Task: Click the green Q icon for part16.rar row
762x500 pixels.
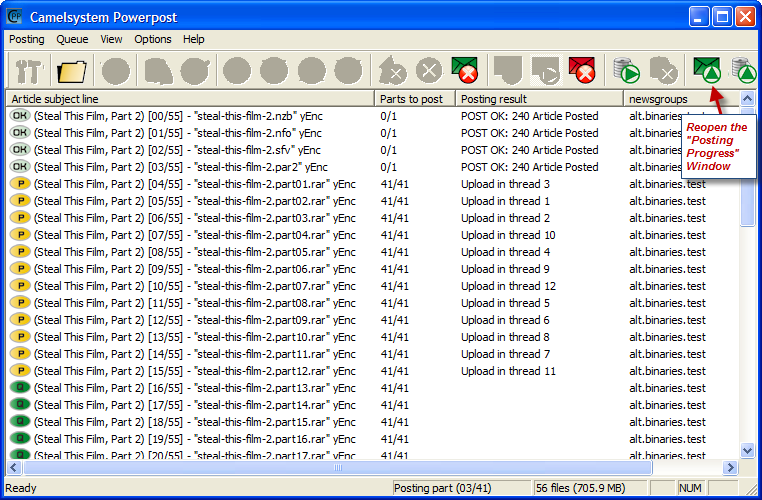Action: click(20, 439)
